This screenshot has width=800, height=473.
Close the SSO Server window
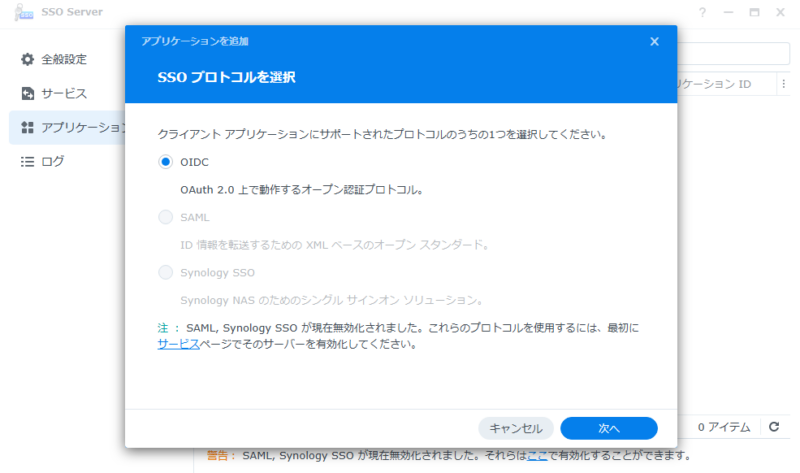tap(780, 12)
